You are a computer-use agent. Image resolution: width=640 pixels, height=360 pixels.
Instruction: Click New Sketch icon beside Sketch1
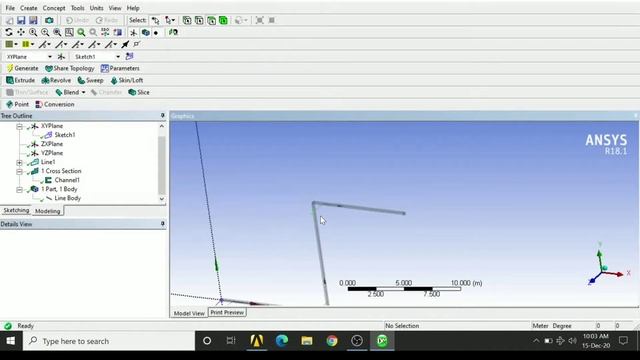129,56
